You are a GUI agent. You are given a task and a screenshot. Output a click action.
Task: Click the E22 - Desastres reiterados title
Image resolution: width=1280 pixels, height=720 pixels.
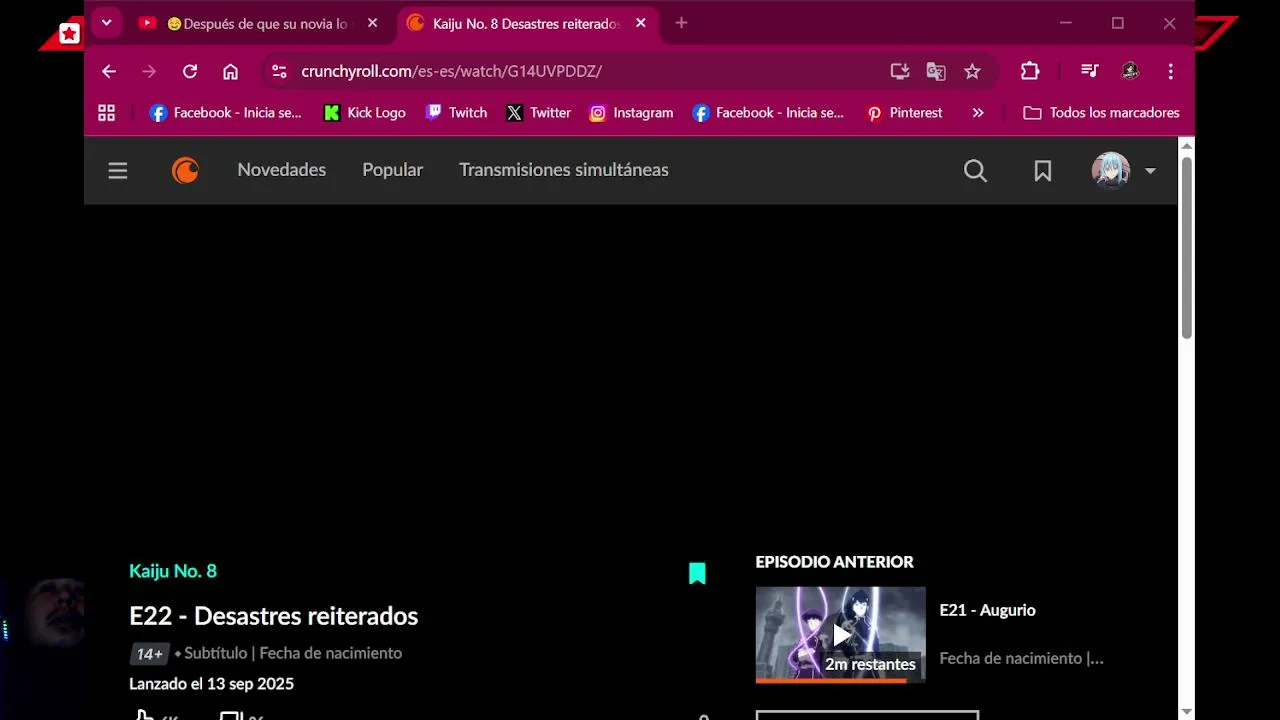tap(274, 616)
